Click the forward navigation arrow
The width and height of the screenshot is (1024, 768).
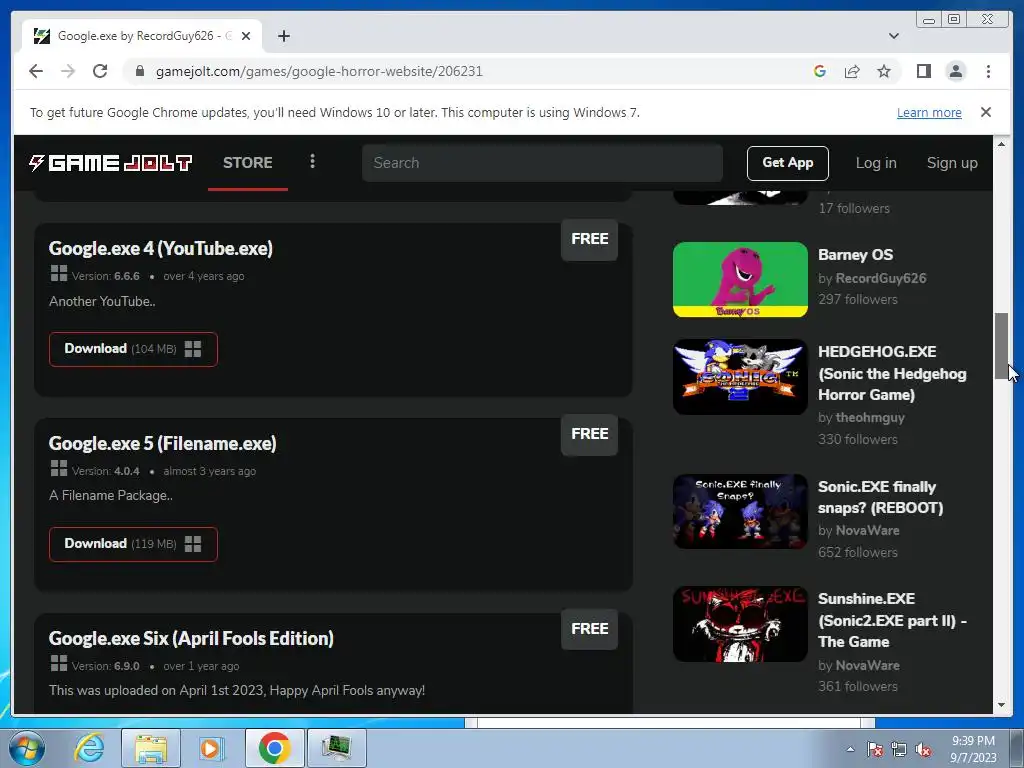coord(68,71)
